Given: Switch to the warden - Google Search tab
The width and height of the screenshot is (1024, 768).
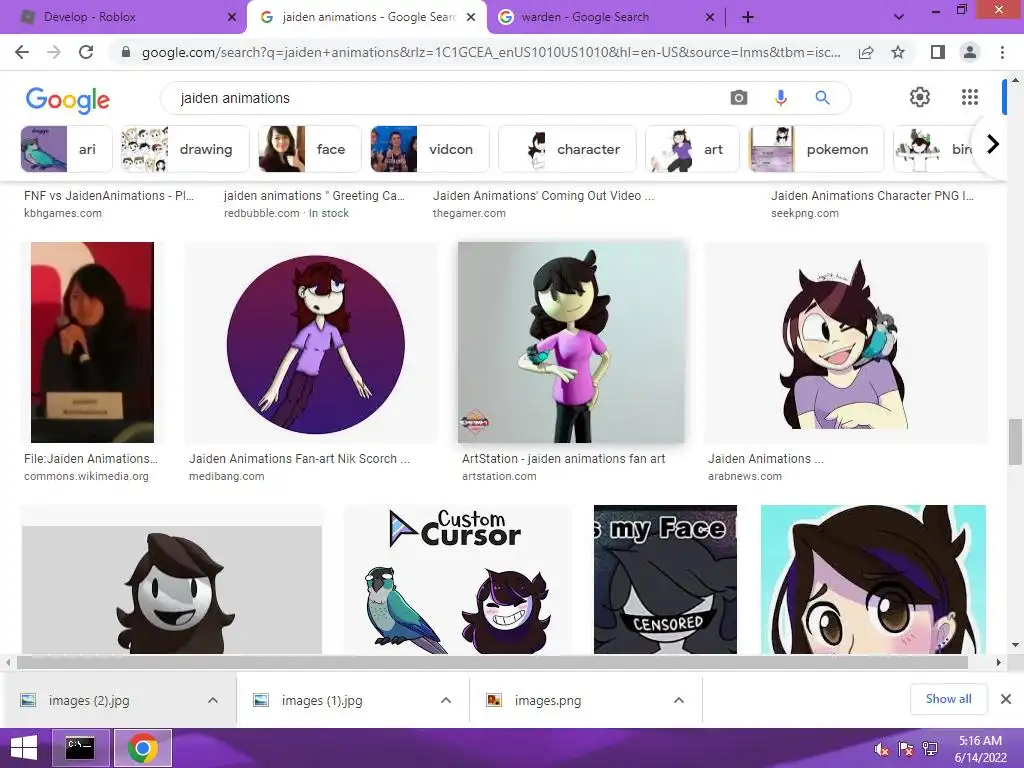Looking at the screenshot, I should [607, 17].
